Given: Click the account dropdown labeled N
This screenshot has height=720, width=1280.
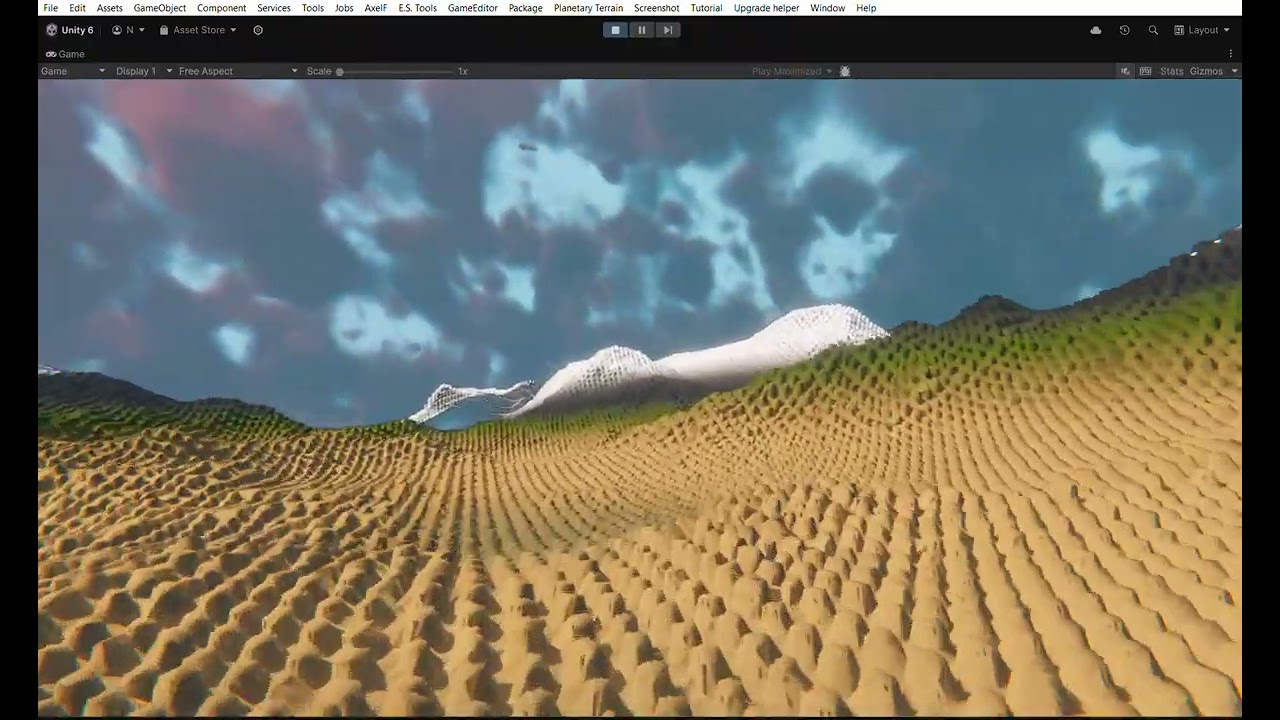Looking at the screenshot, I should [128, 30].
